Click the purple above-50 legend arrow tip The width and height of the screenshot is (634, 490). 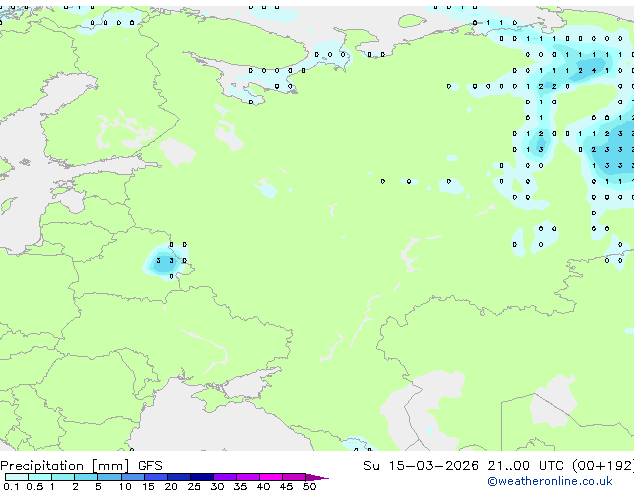(317, 477)
